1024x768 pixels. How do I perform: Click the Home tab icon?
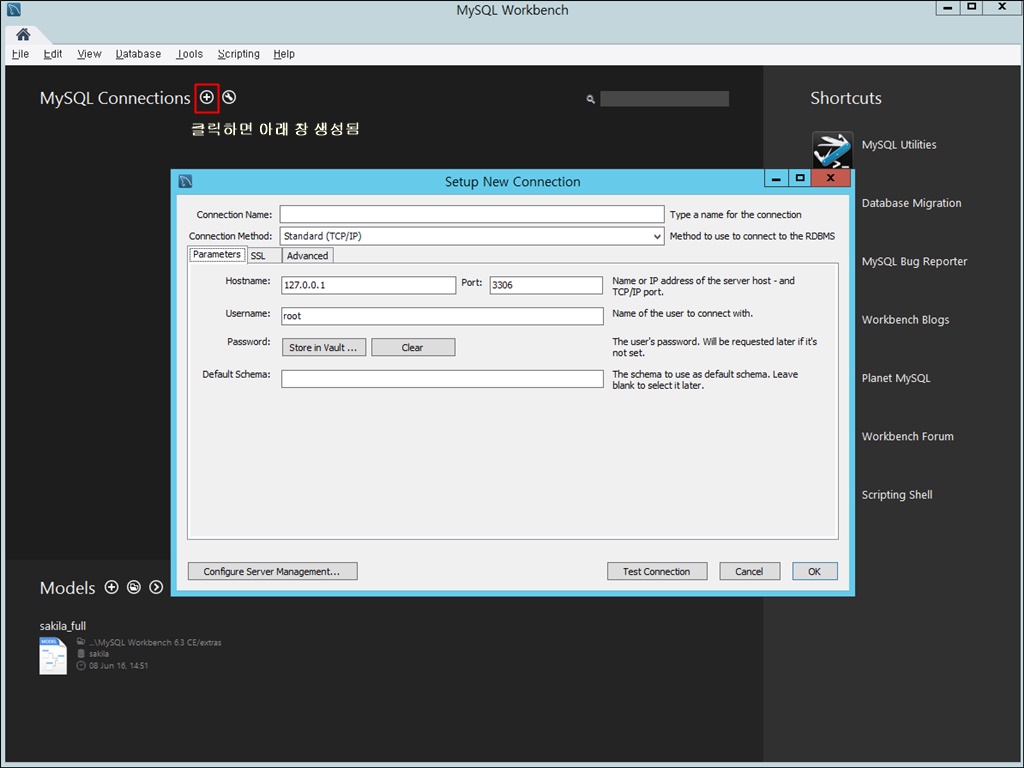point(24,34)
